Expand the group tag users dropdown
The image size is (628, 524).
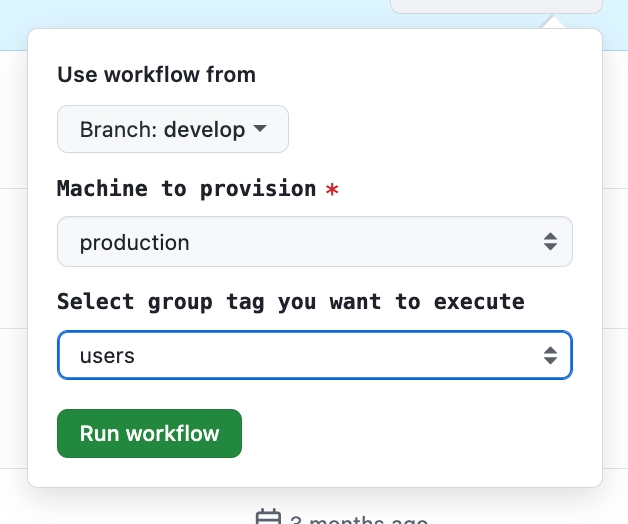(314, 355)
